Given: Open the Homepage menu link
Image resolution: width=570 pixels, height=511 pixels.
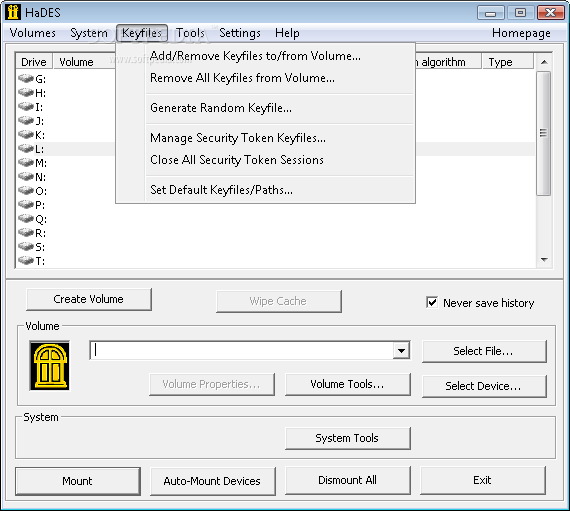Looking at the screenshot, I should (x=521, y=33).
